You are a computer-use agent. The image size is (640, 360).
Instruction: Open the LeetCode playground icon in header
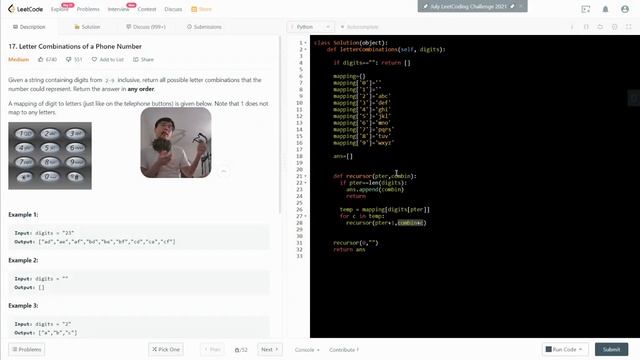pyautogui.click(x=586, y=9)
